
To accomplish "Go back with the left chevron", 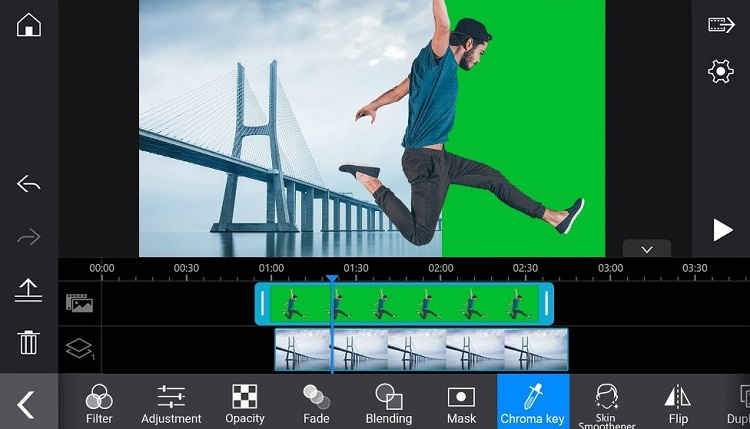I will [x=27, y=403].
